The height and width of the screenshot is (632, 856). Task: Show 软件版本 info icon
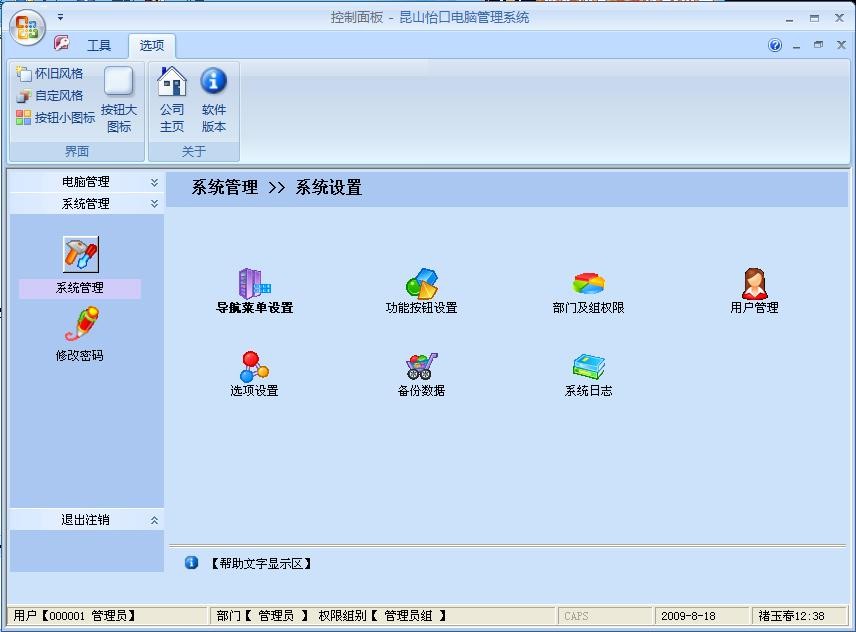pyautogui.click(x=213, y=100)
